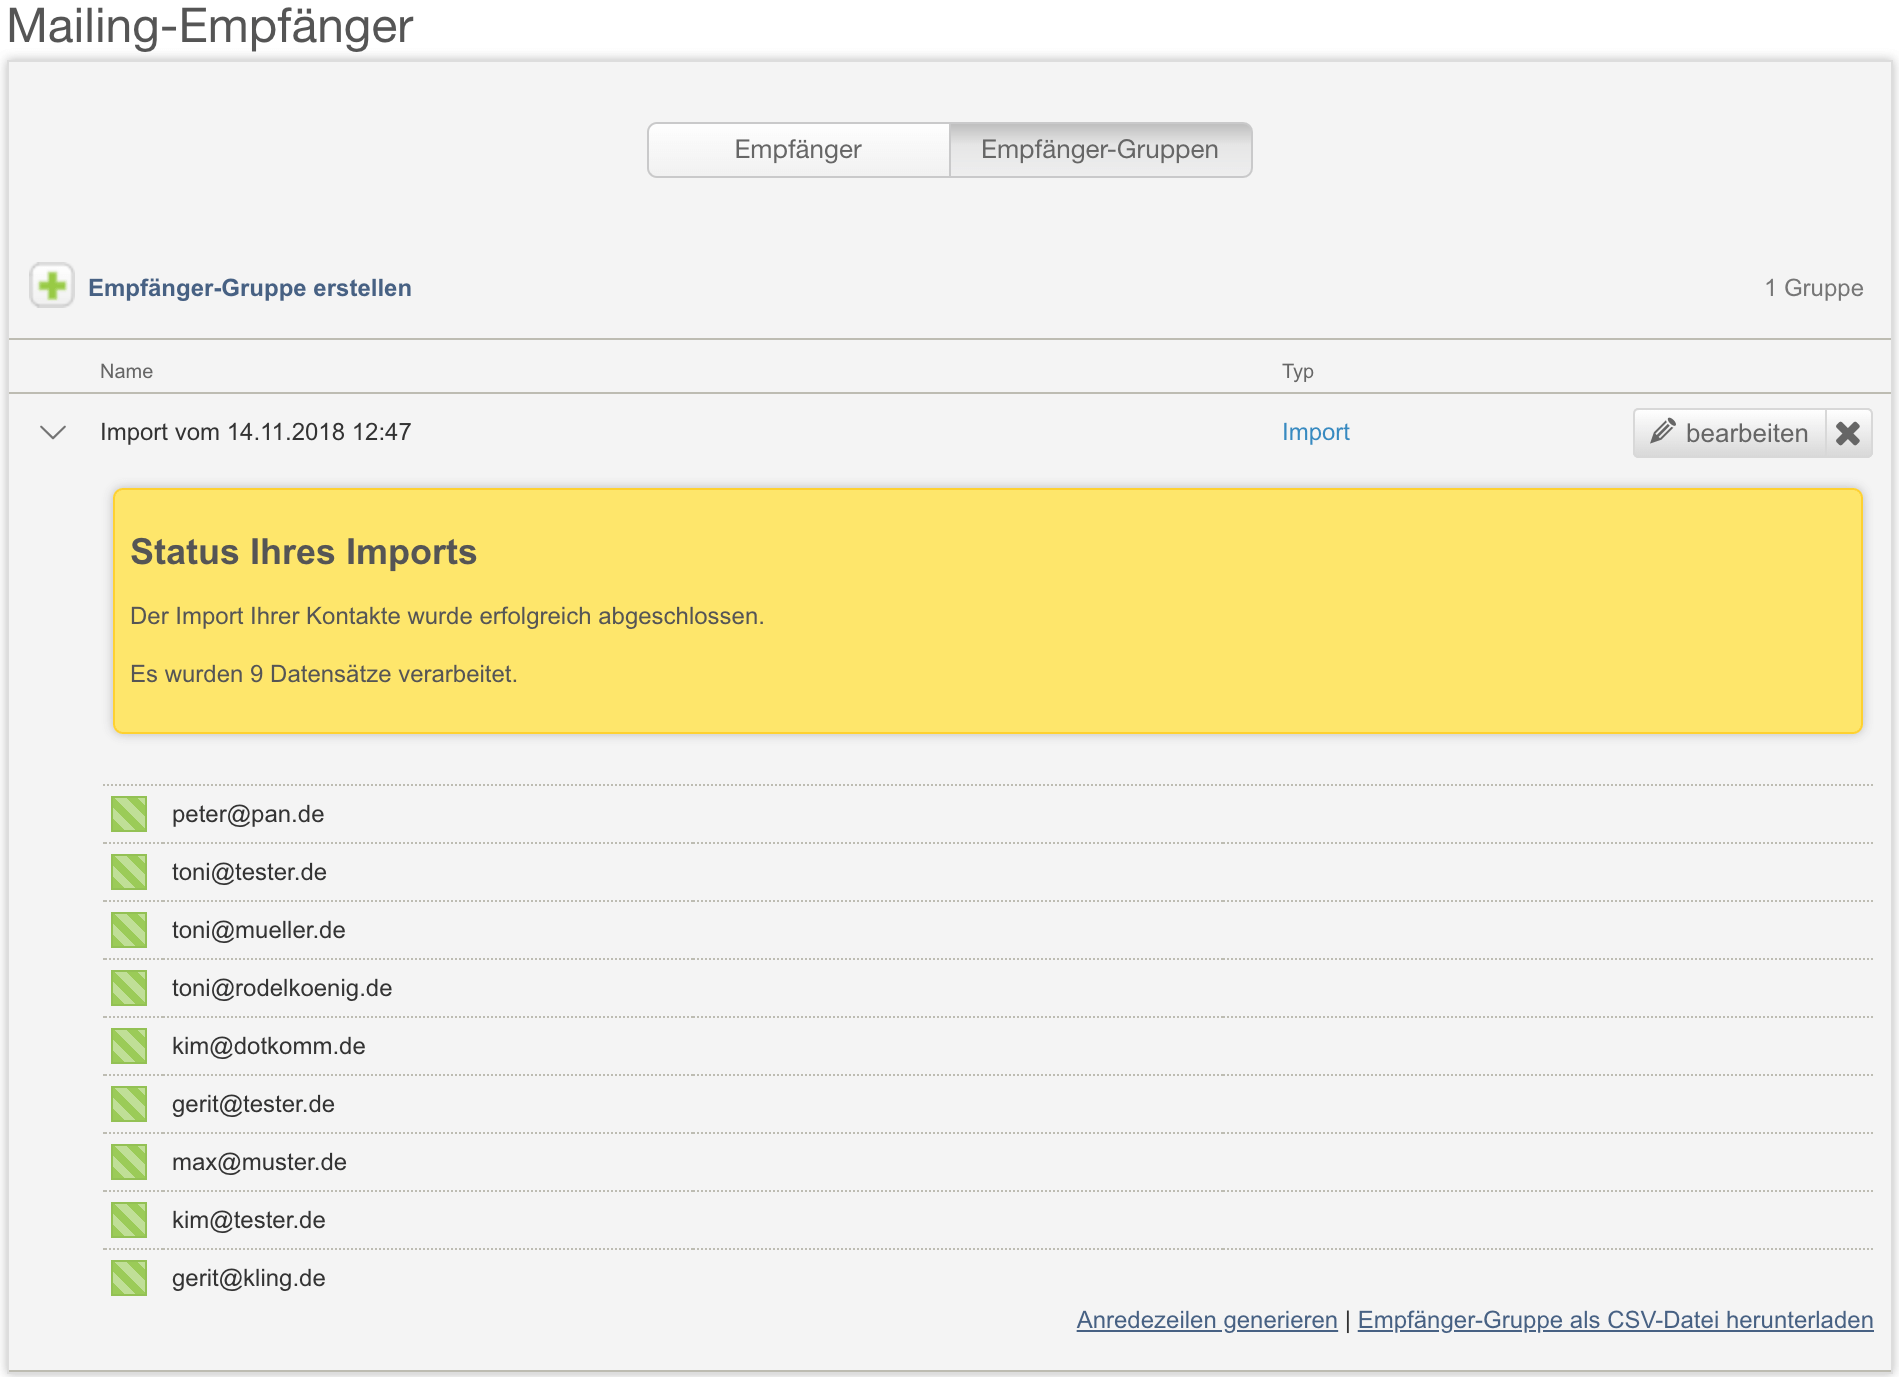Switch to the Empfänger tab

[798, 150]
